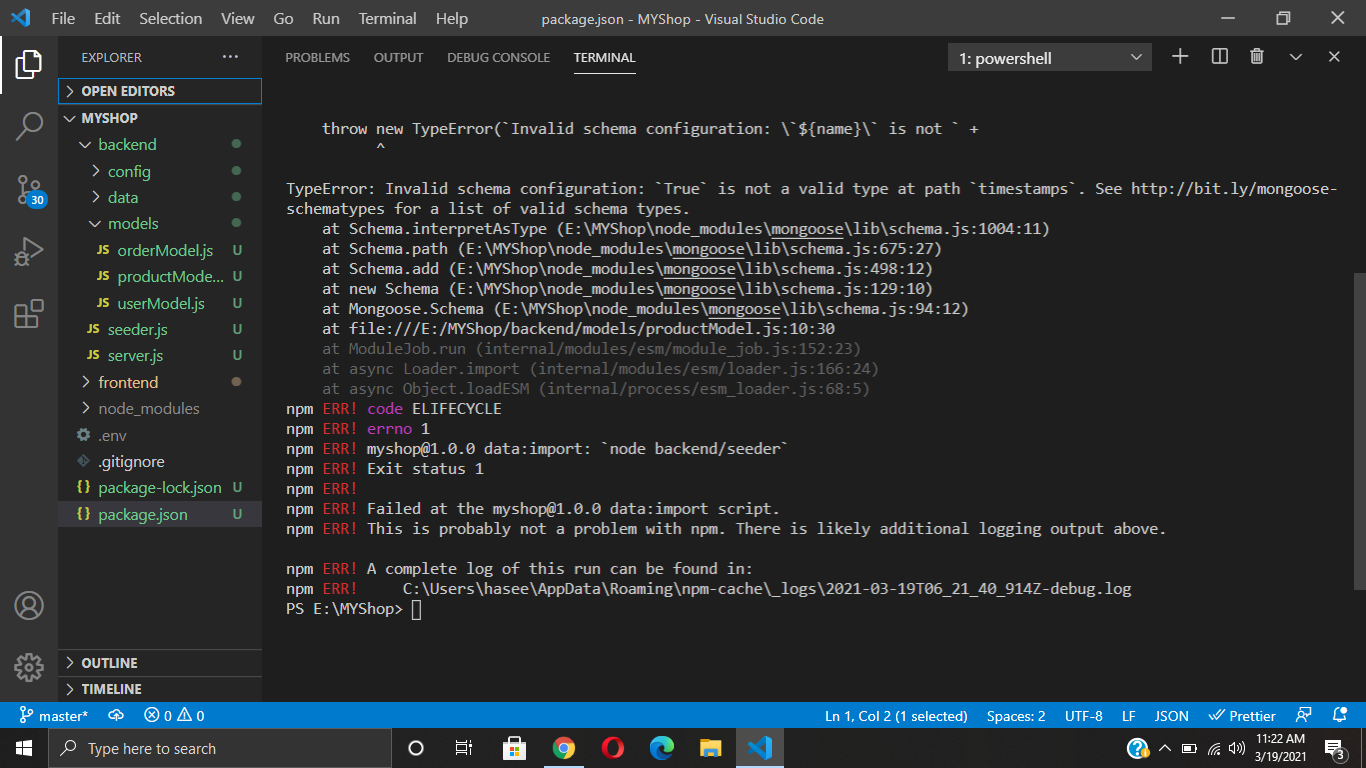Click the synchronize changes icon
Viewport: 1366px width, 768px height.
point(116,715)
